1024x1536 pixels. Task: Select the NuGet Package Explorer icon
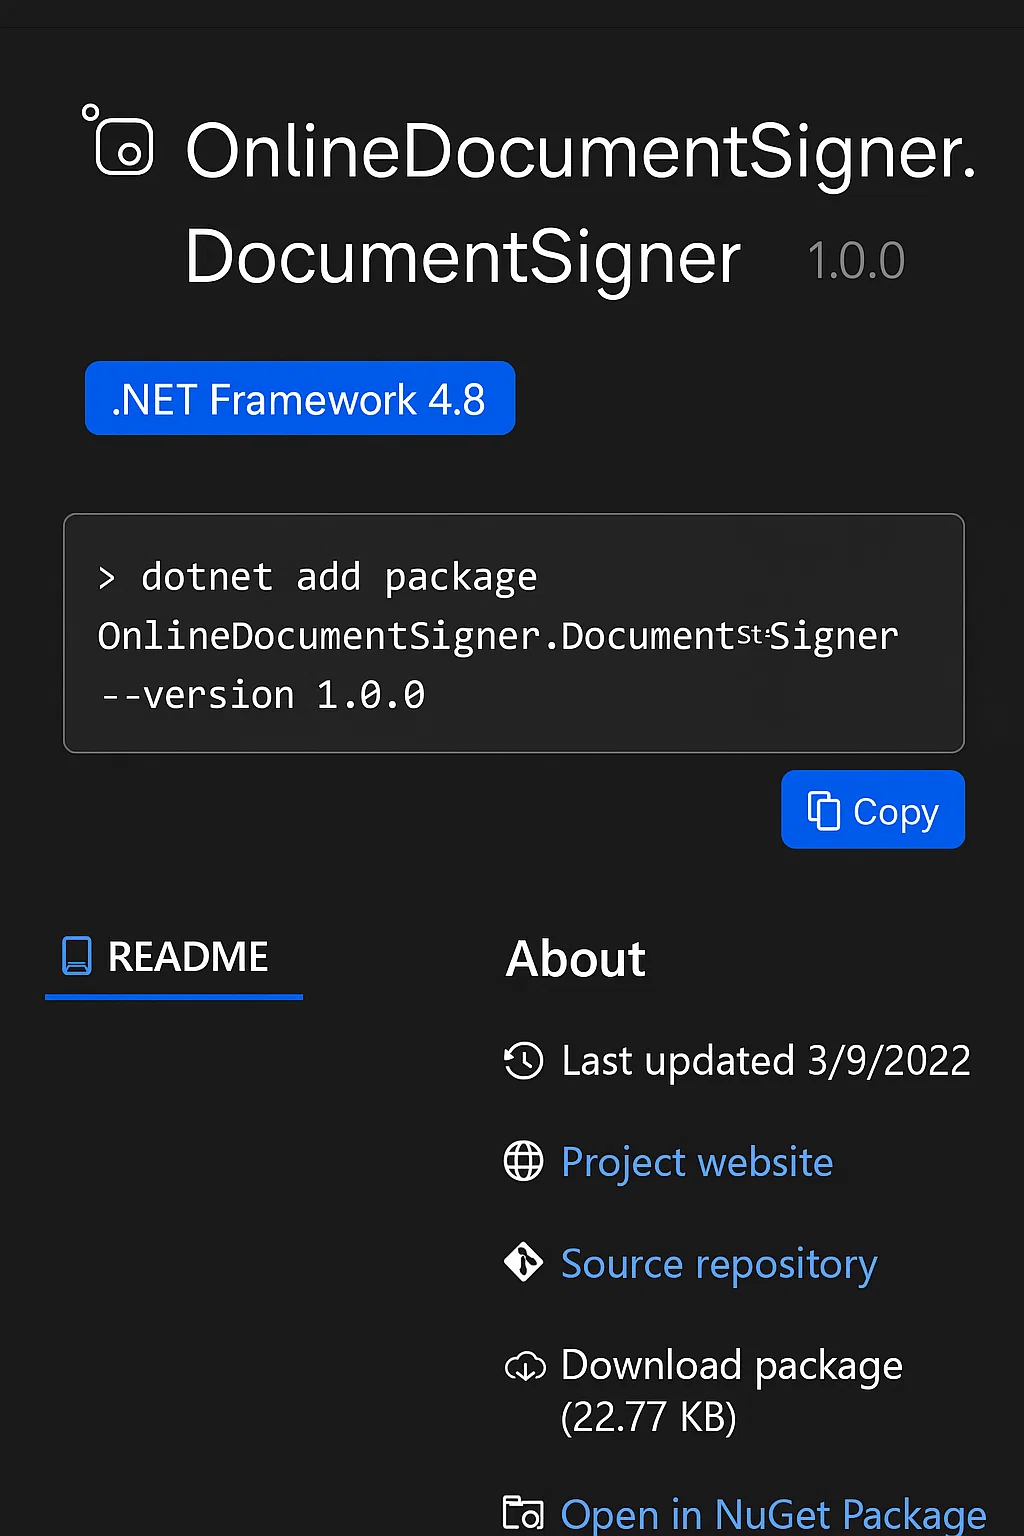tap(524, 1512)
